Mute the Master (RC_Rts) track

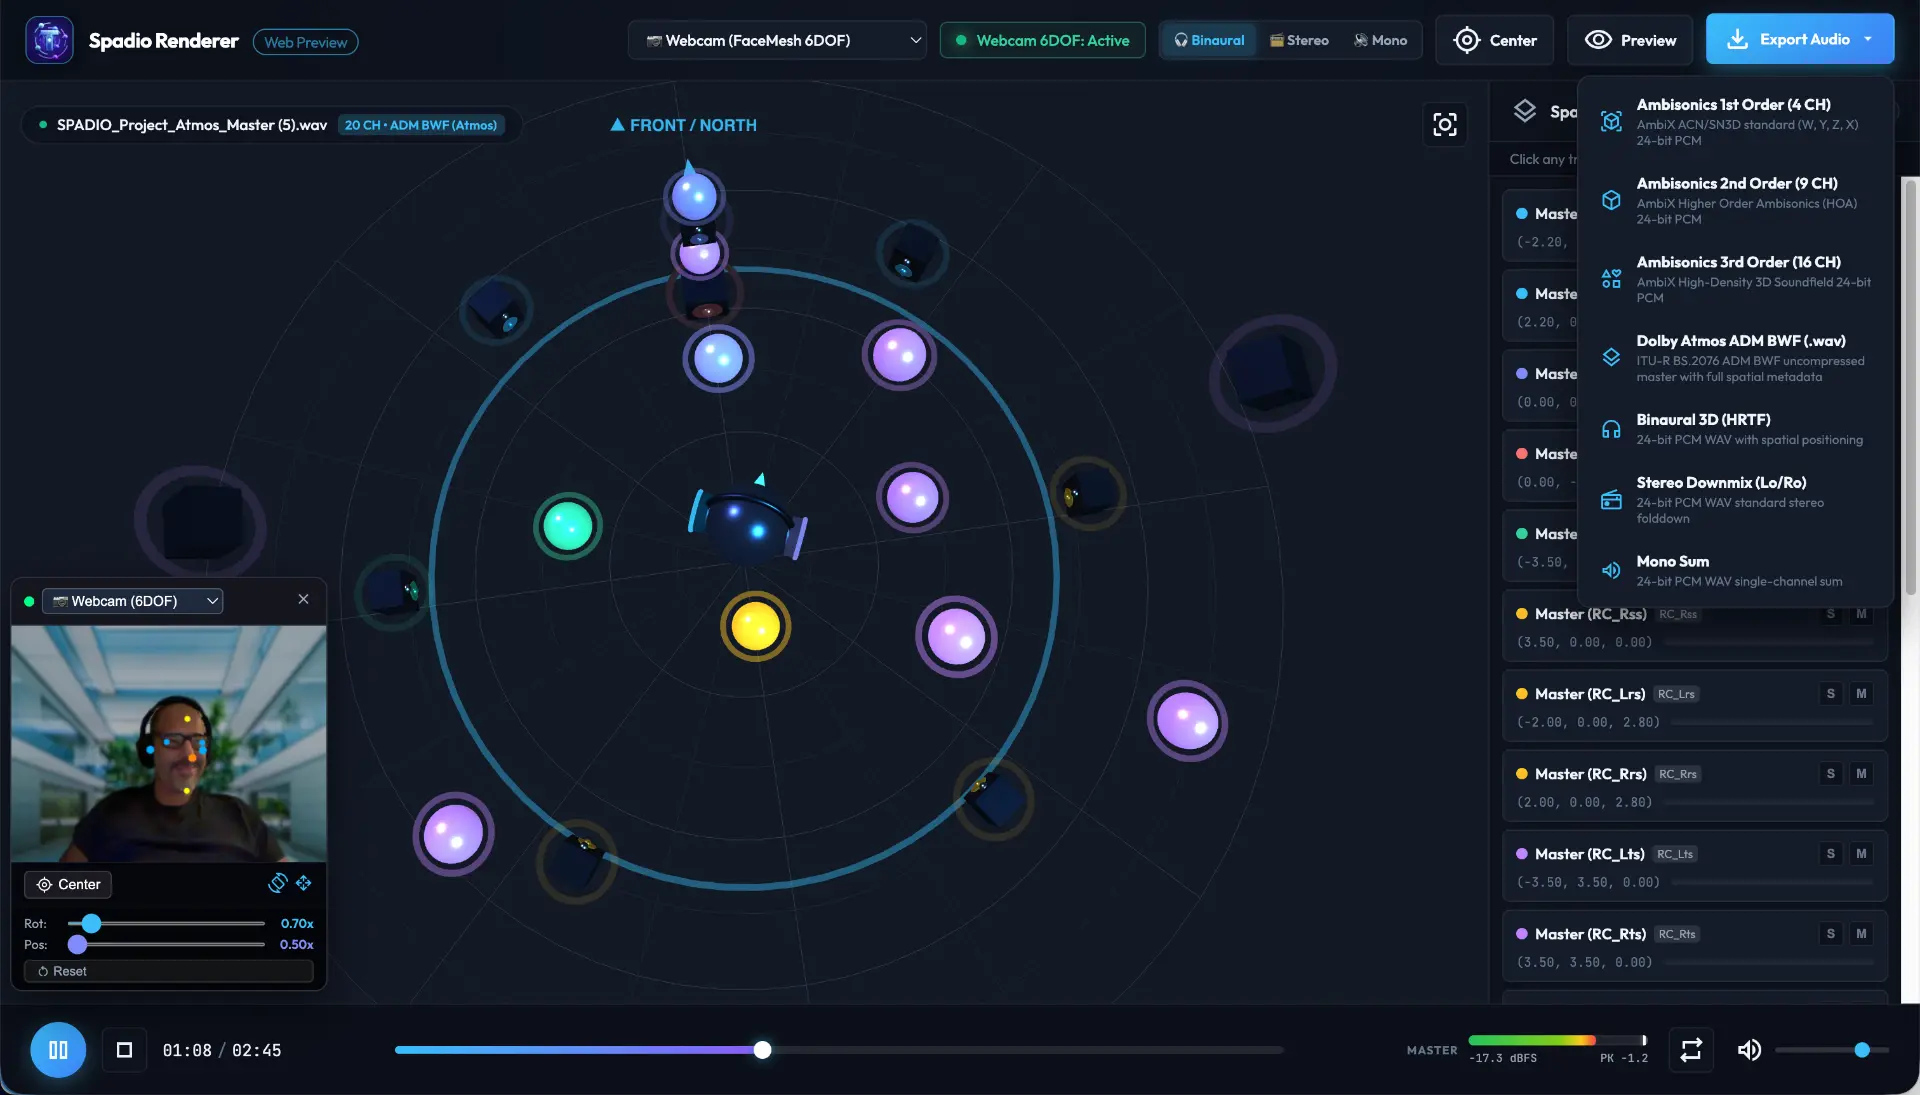pyautogui.click(x=1861, y=934)
